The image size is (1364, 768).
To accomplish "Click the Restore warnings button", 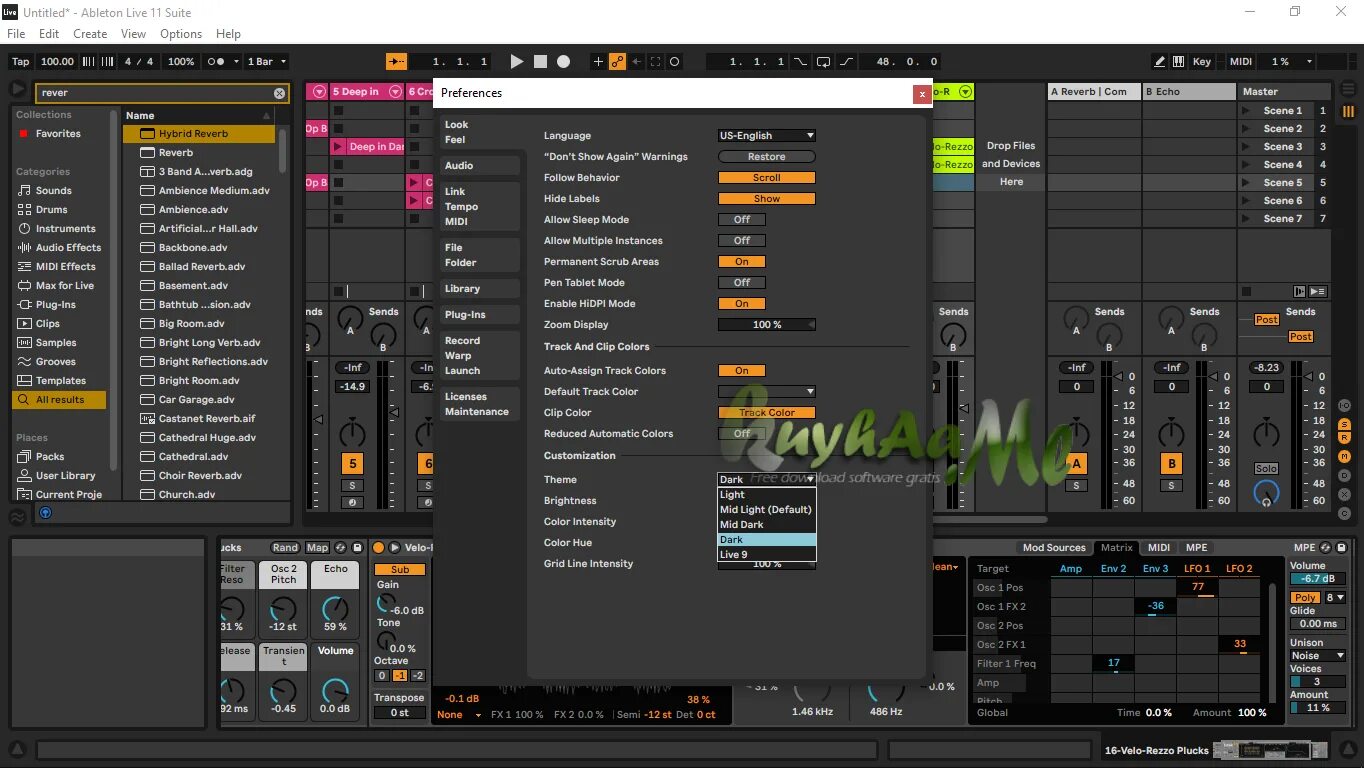I will coord(767,157).
